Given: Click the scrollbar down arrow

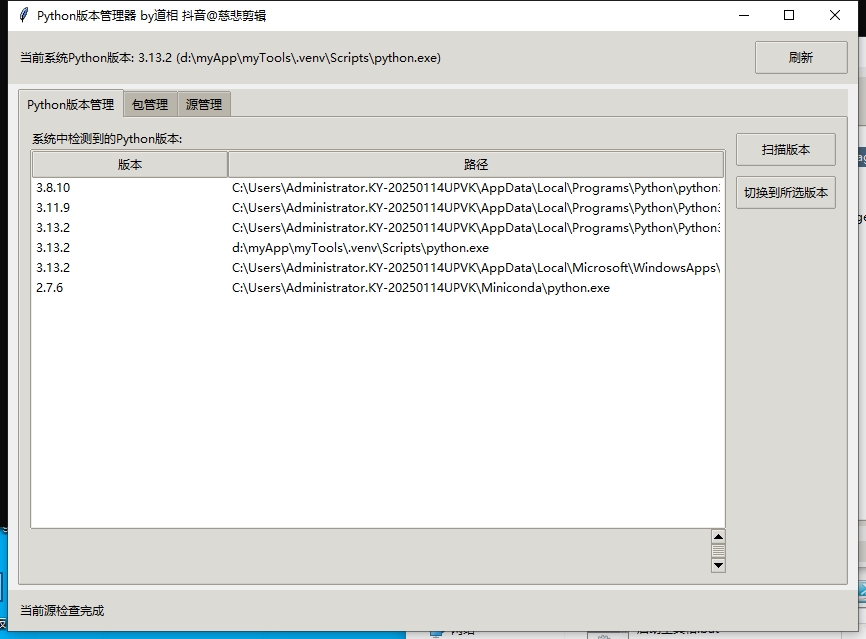Looking at the screenshot, I should [x=718, y=565].
